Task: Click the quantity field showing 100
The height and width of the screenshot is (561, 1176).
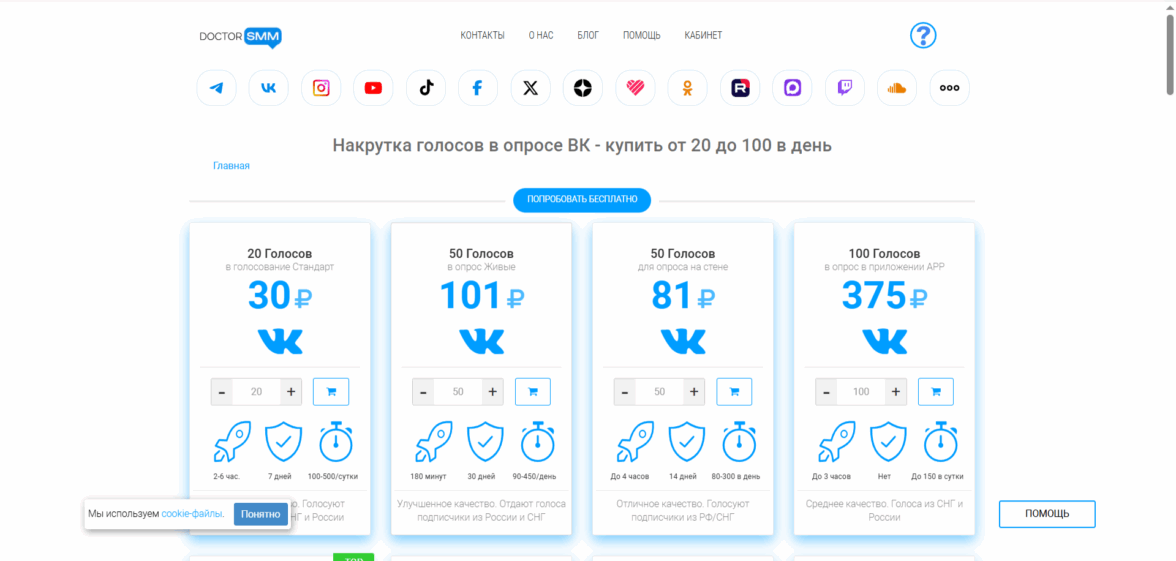Action: pos(861,392)
